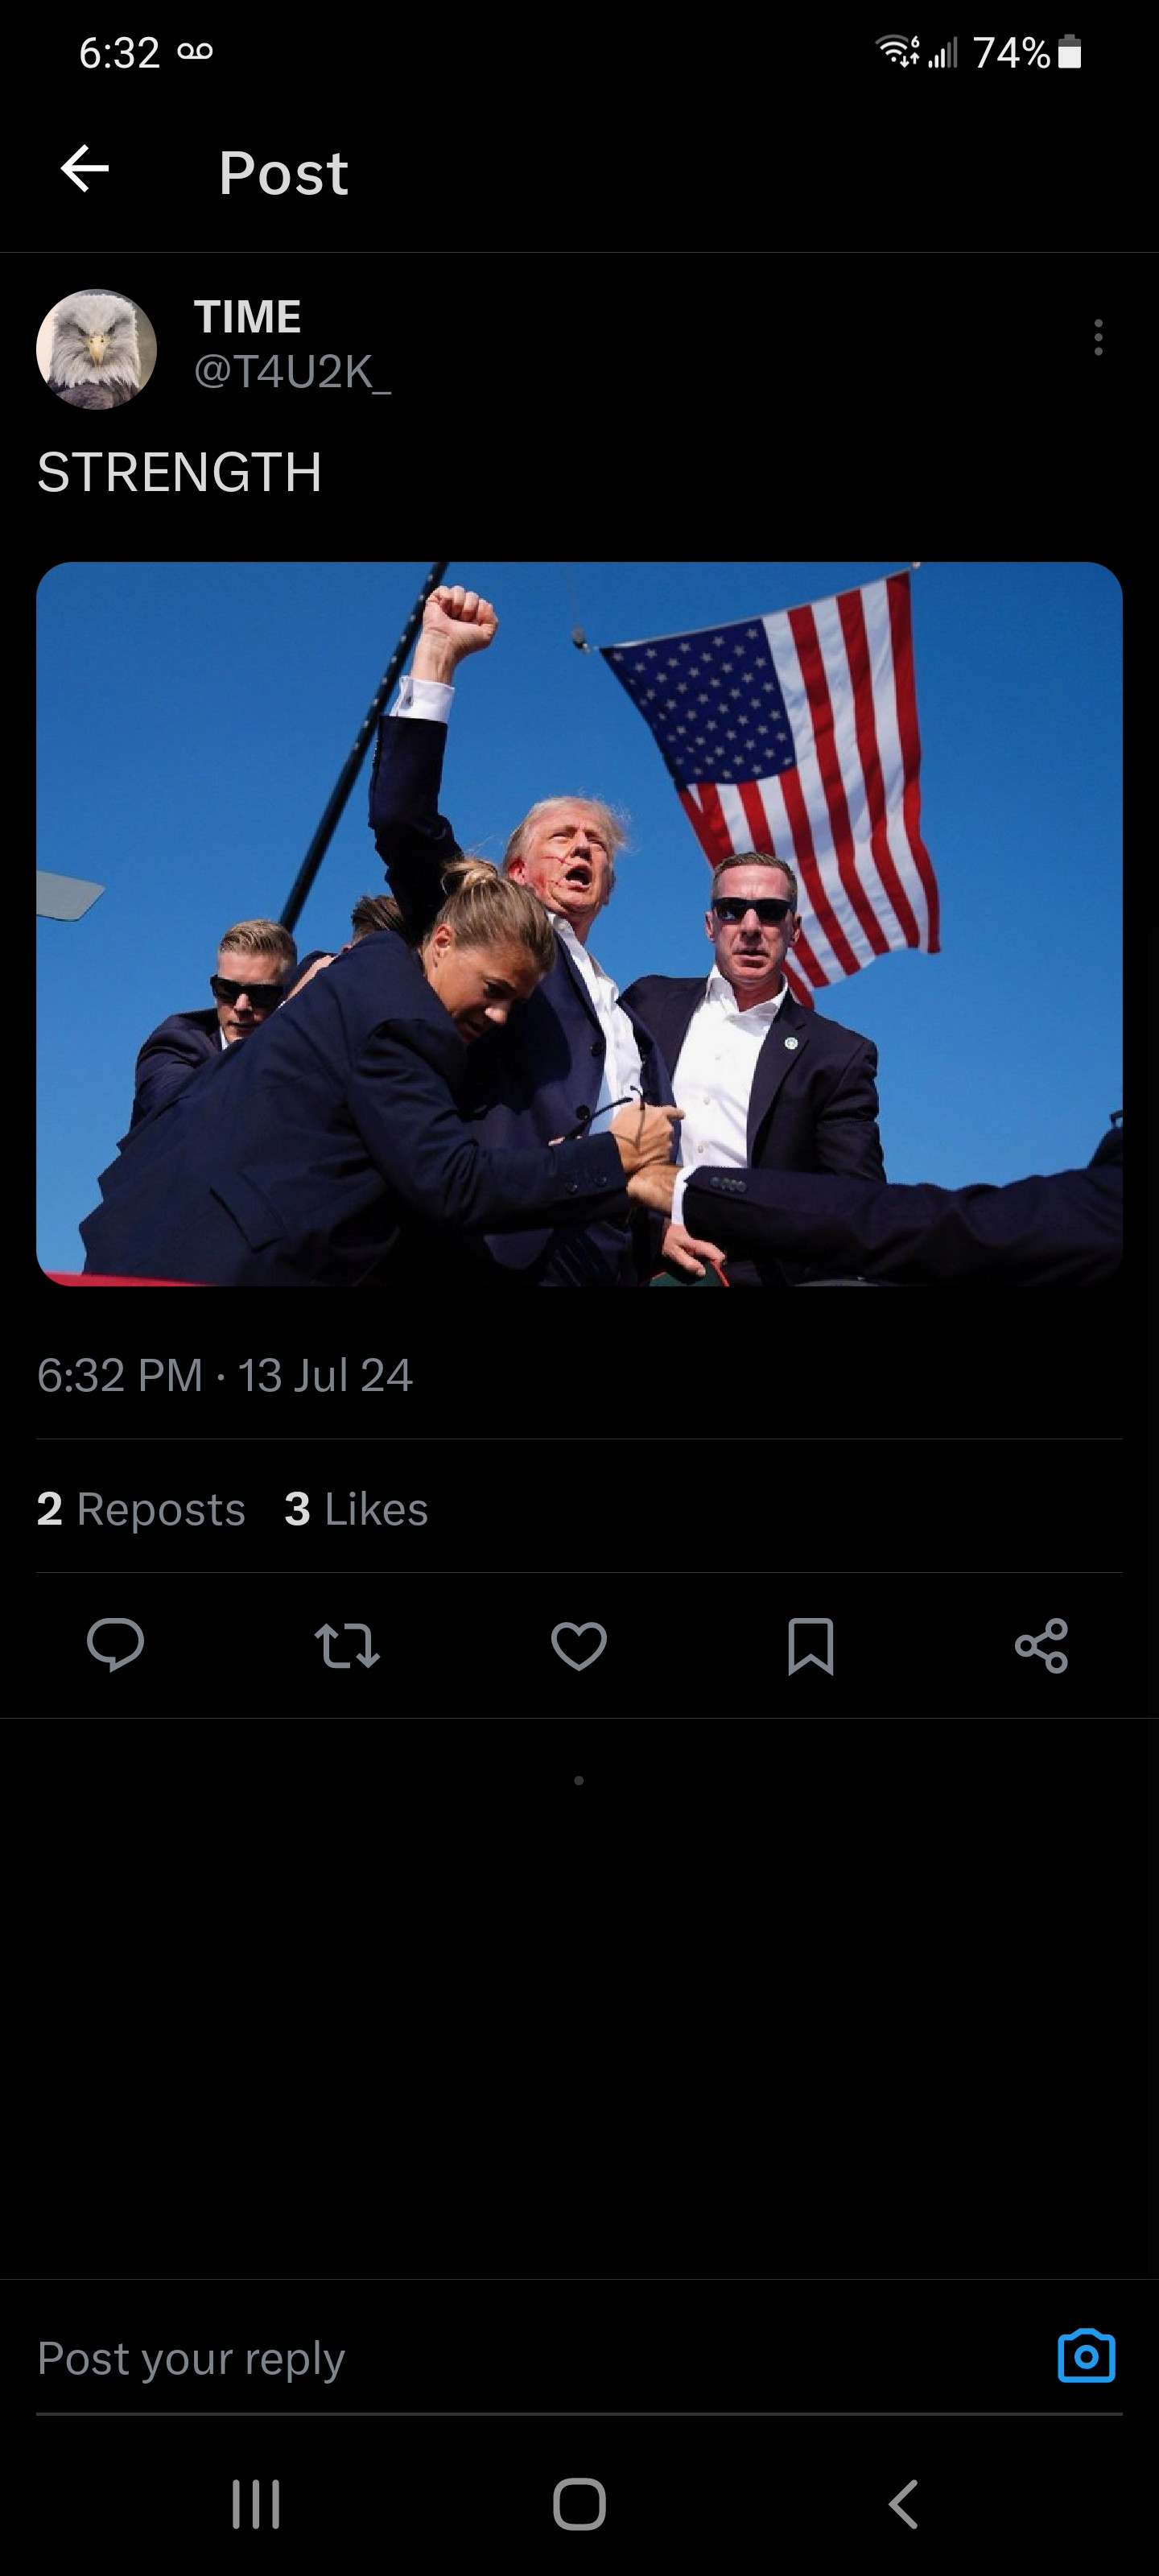The image size is (1159, 2576).
Task: Open the attached rally photo
Action: click(579, 923)
